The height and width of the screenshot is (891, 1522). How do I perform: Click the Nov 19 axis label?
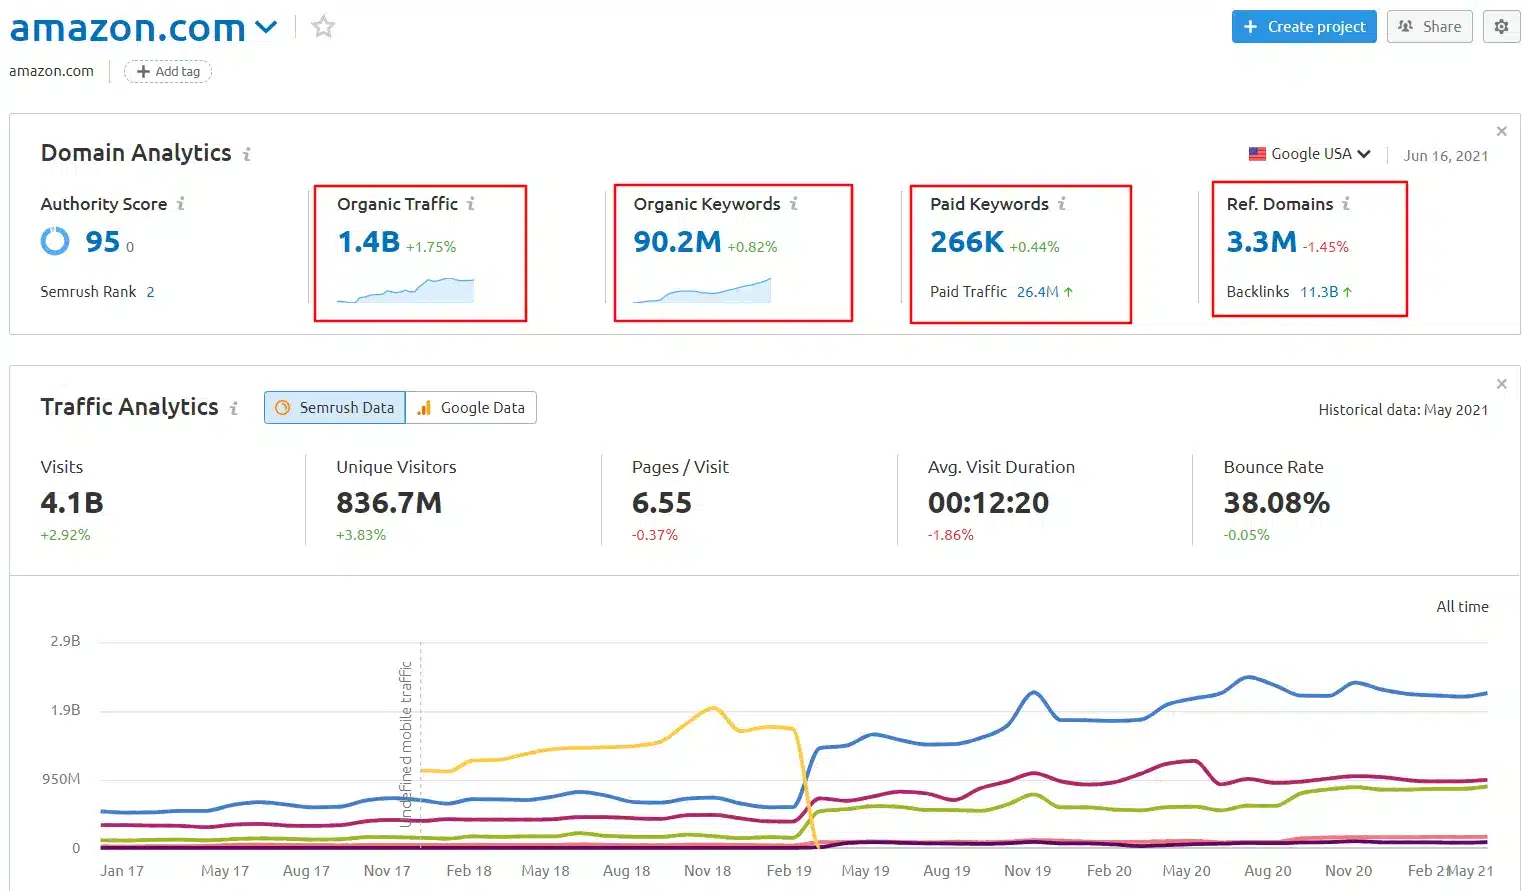pyautogui.click(x=1028, y=871)
